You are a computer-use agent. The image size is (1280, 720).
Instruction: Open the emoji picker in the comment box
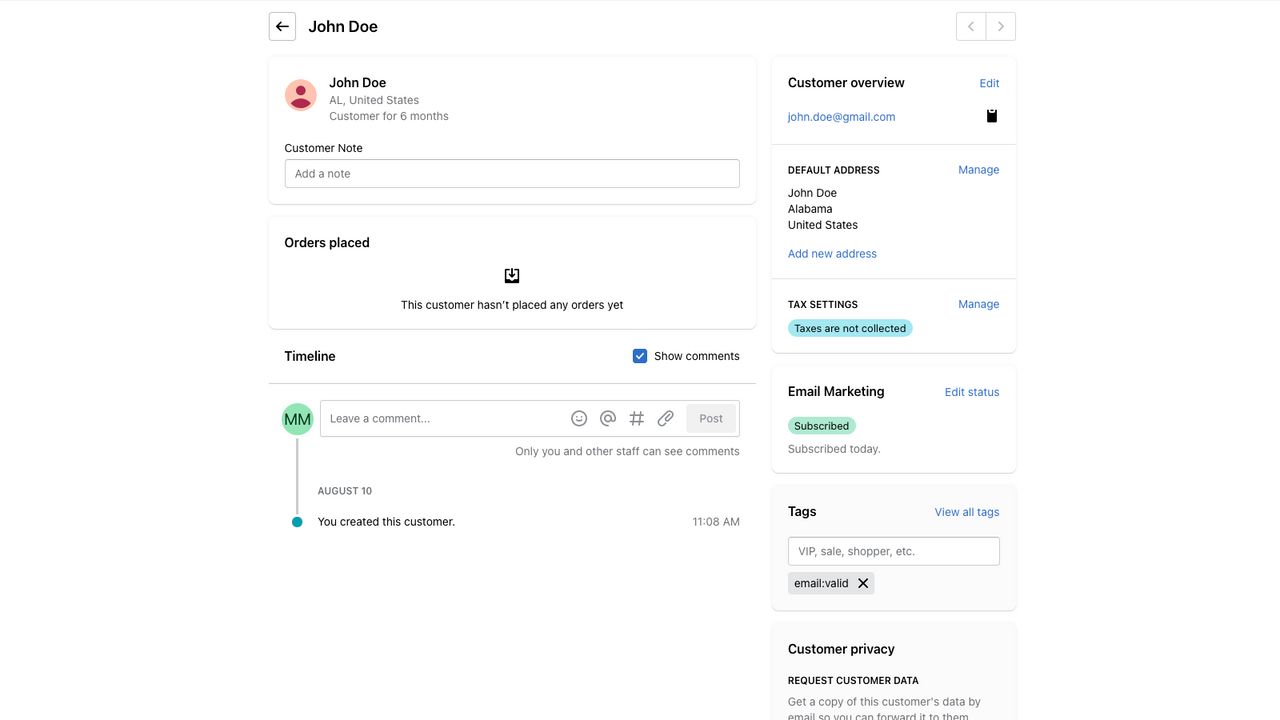[x=579, y=418]
